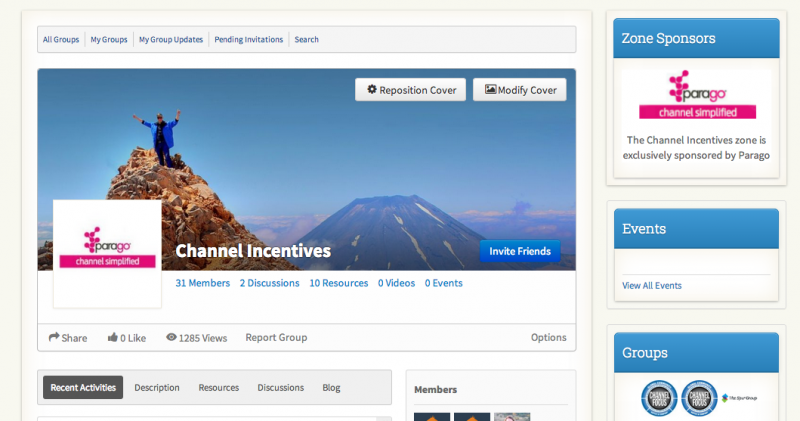Open the group Options menu

[x=548, y=337]
